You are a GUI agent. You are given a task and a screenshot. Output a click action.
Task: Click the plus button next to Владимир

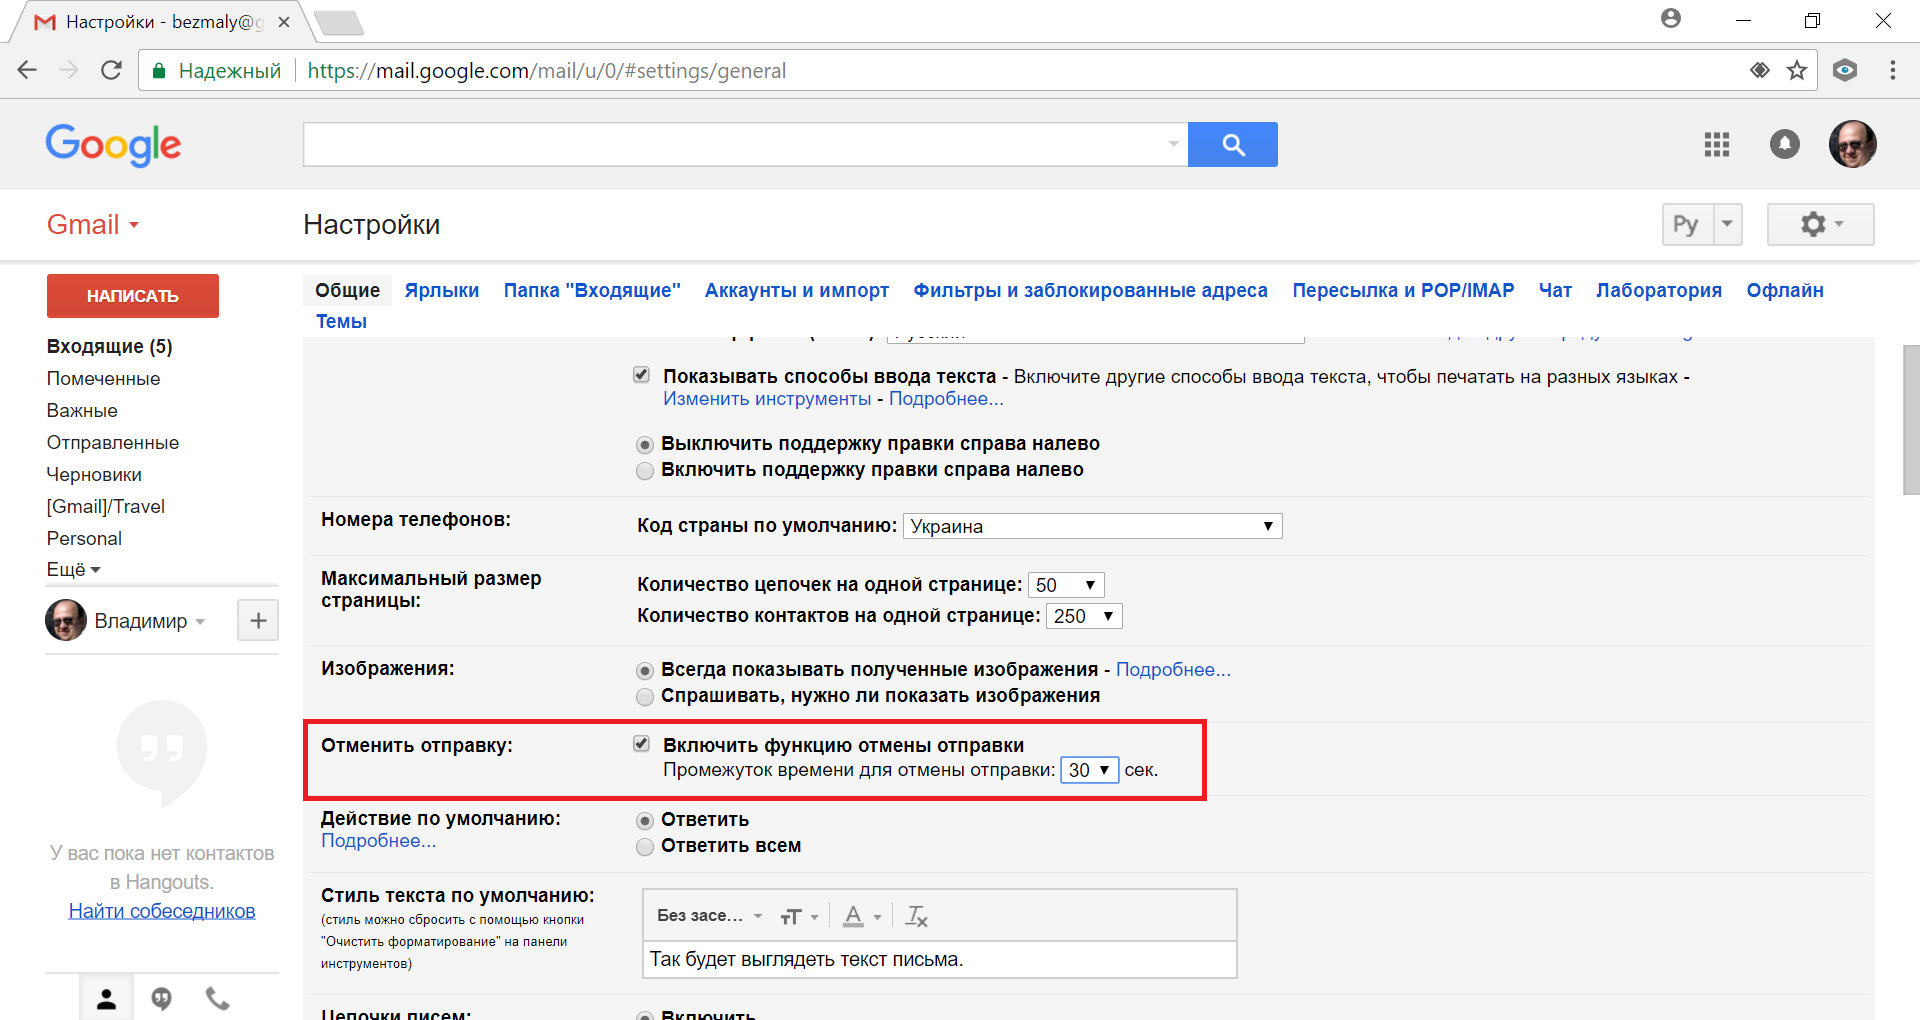click(258, 621)
